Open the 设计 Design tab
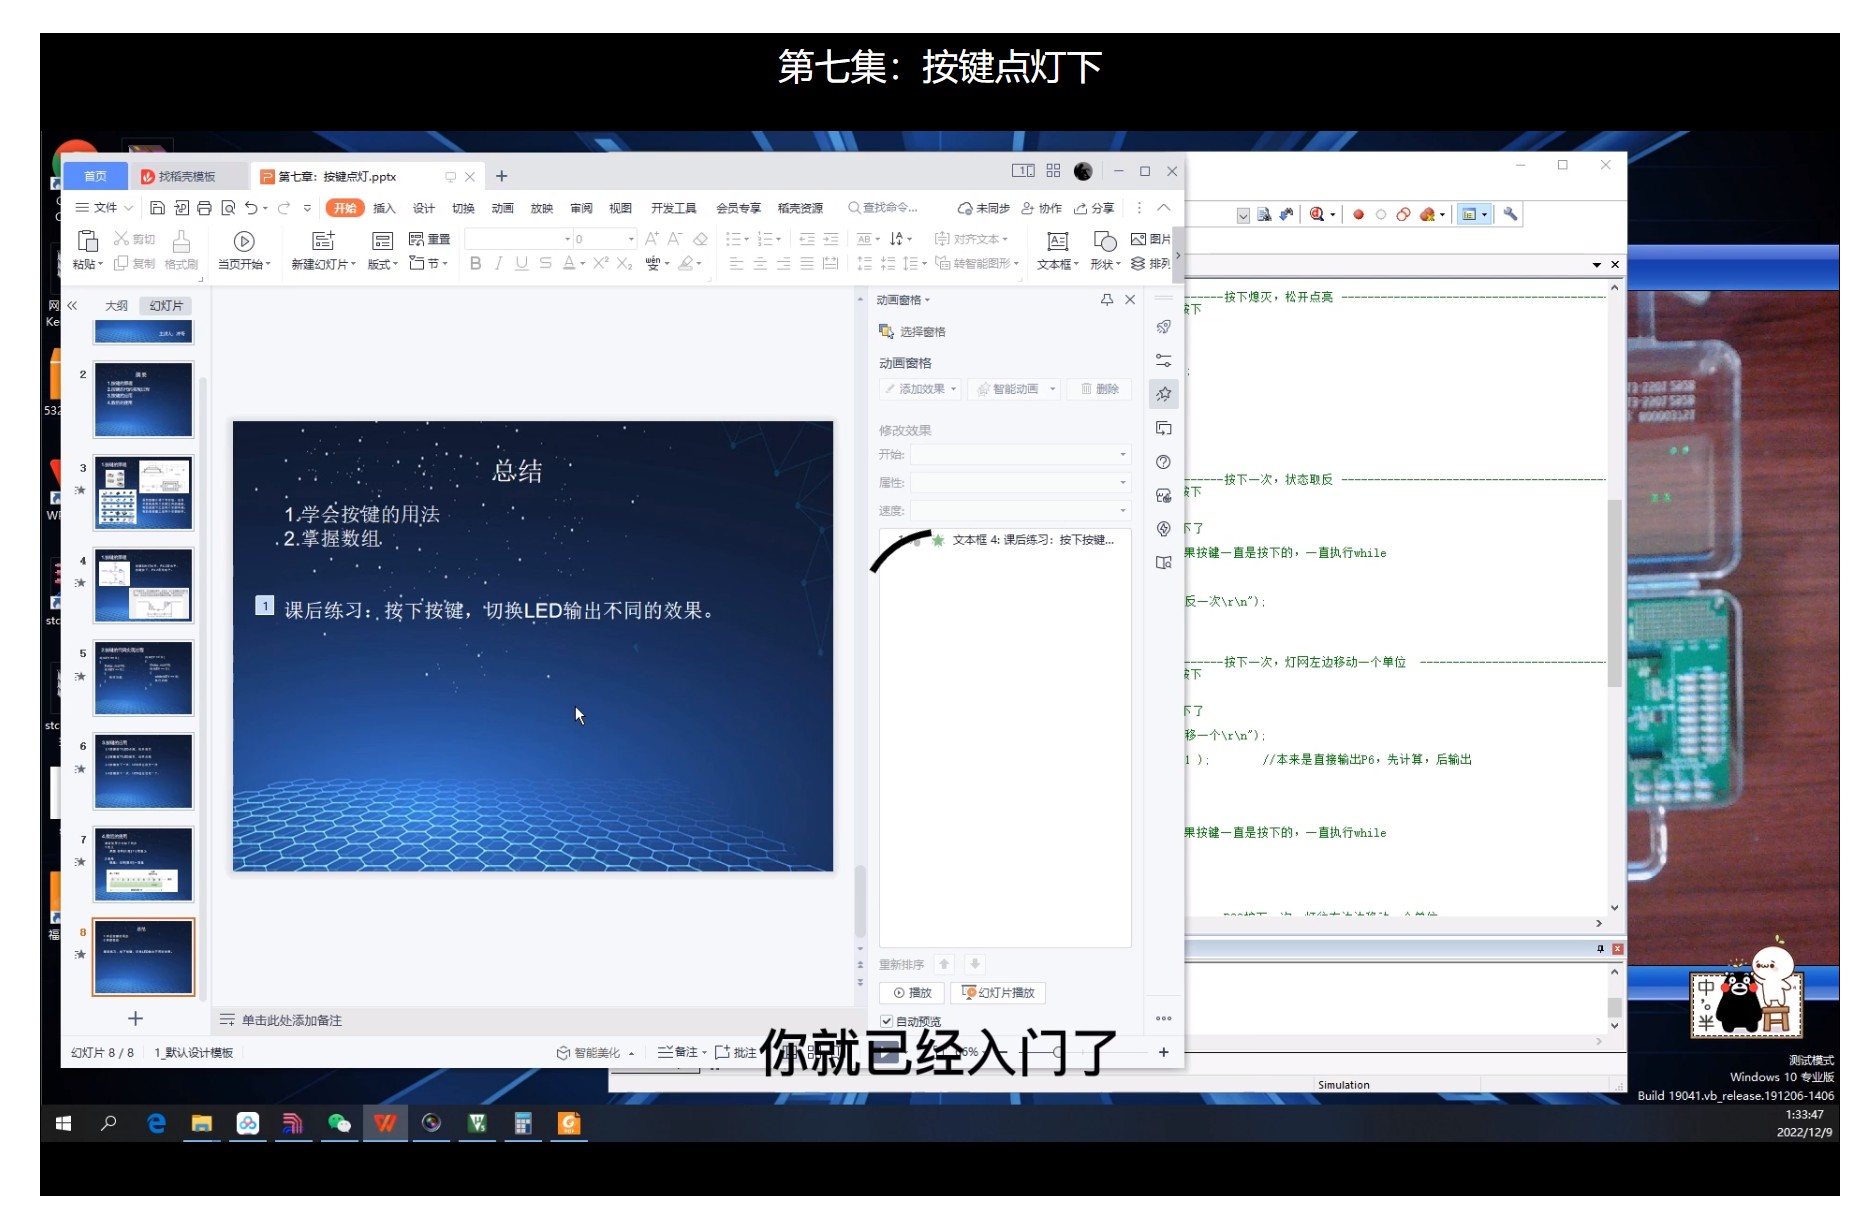The height and width of the screenshot is (1221, 1853). tap(424, 208)
